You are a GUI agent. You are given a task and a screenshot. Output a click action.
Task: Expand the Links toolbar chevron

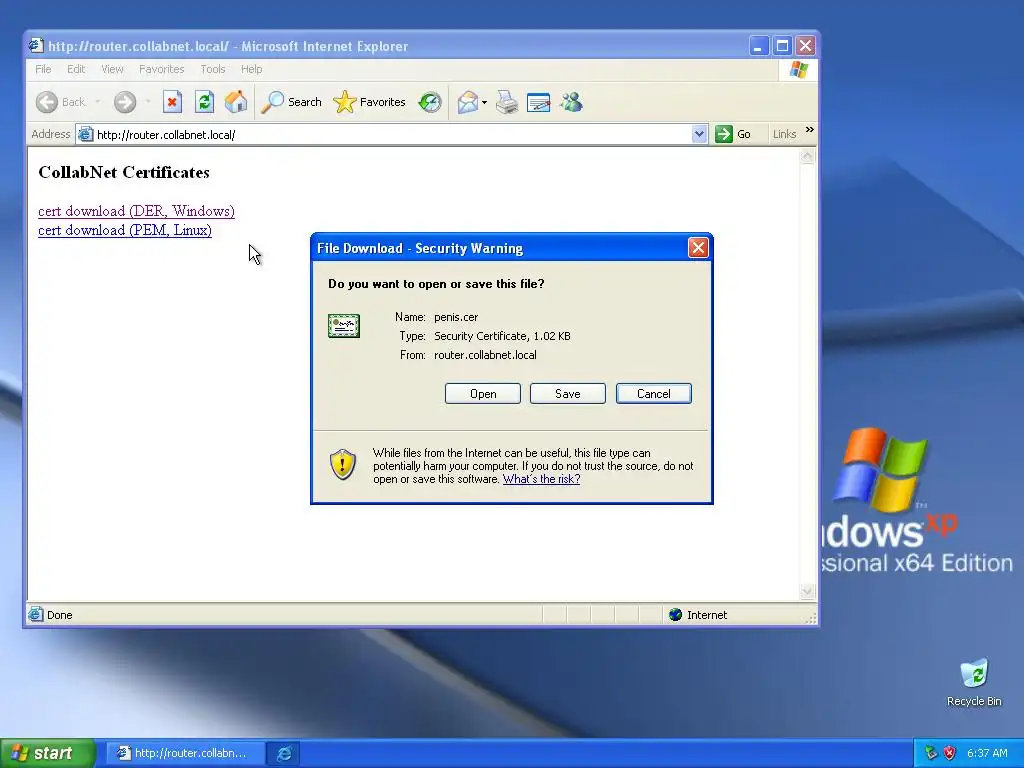(810, 130)
